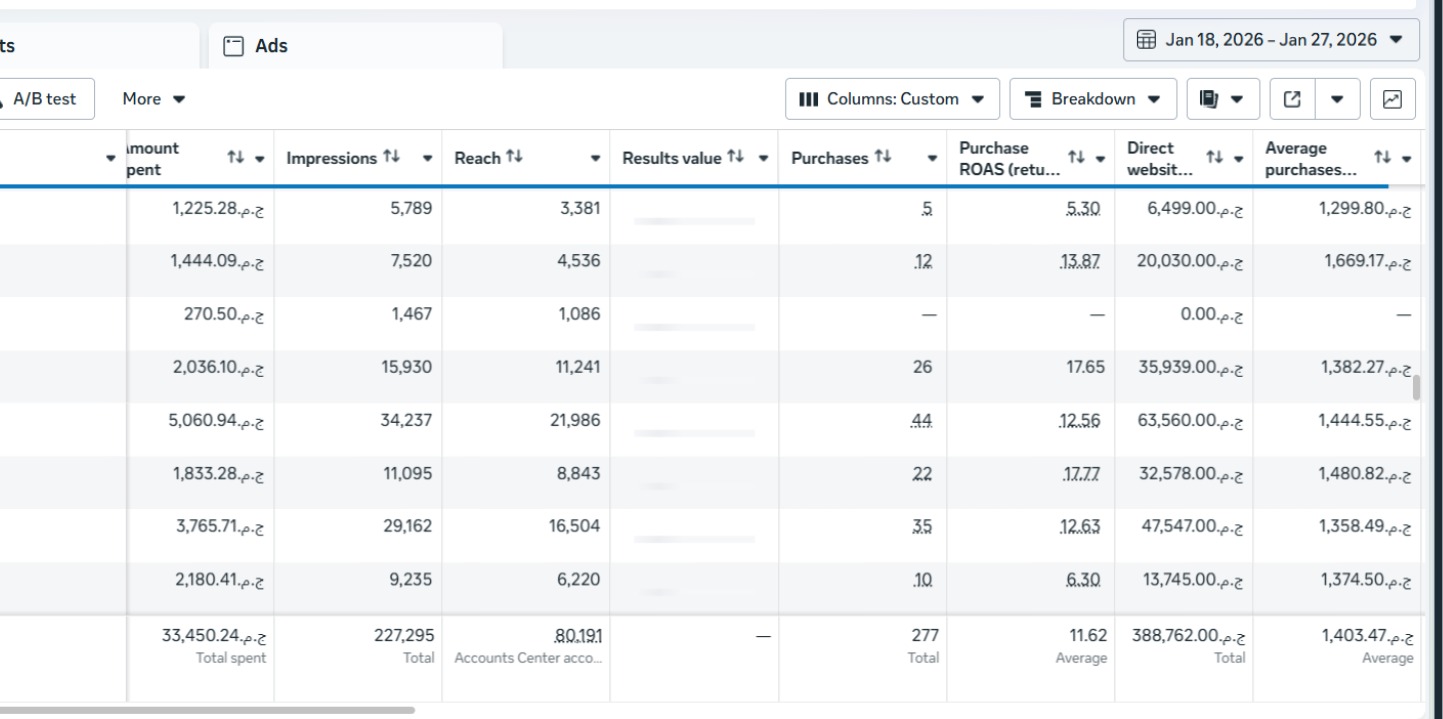1443x719 pixels.
Task: Click the A/B test button
Action: tap(44, 99)
